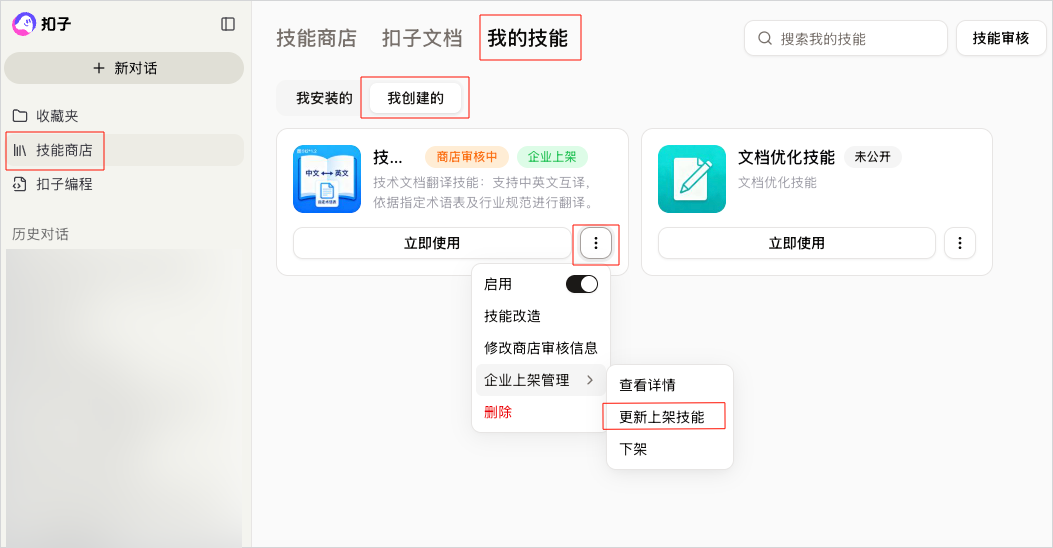Open the three-dot menu on the 文档优化技能 card
This screenshot has height=548, width=1053.
pos(960,243)
